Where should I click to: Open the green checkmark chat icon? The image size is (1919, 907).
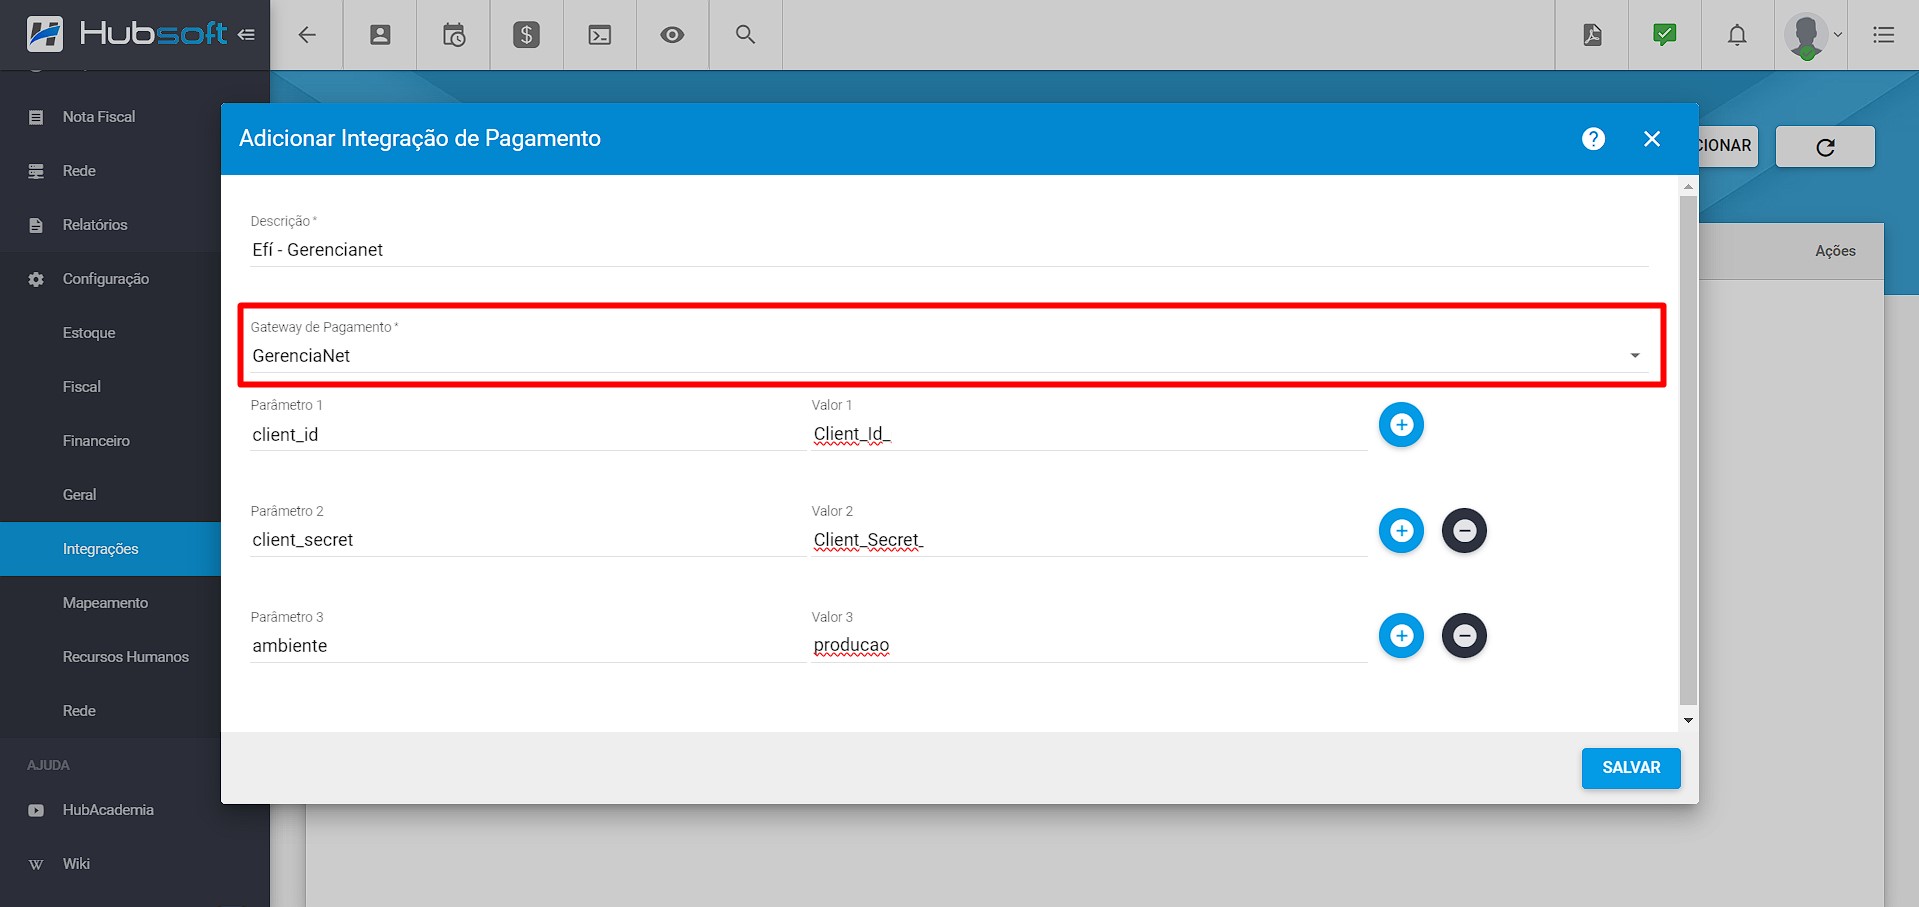1665,35
